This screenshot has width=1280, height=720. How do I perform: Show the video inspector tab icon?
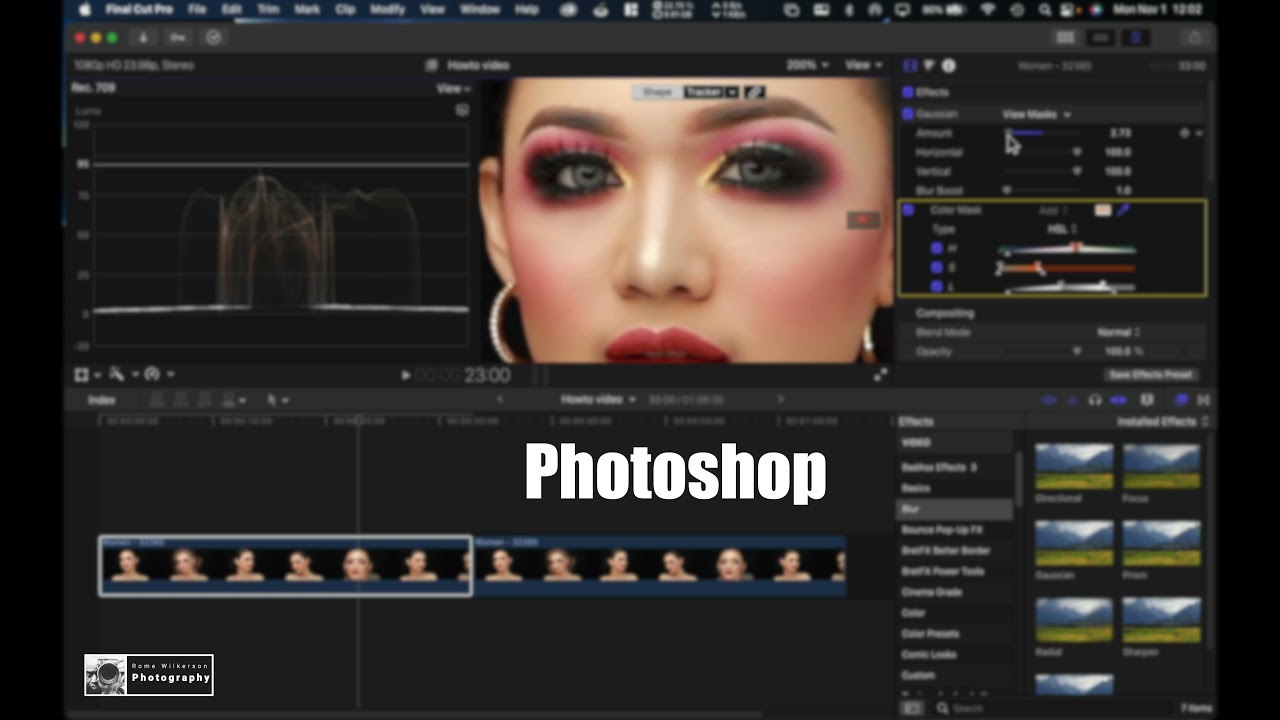pos(910,65)
